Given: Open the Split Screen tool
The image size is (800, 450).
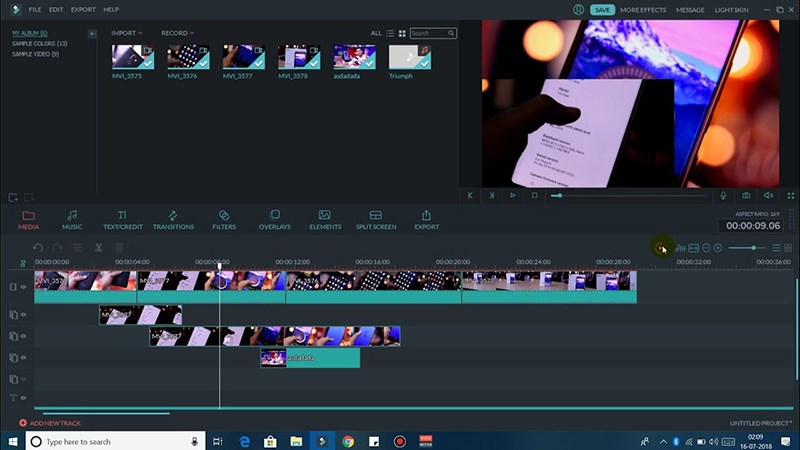Looking at the screenshot, I should click(x=376, y=219).
